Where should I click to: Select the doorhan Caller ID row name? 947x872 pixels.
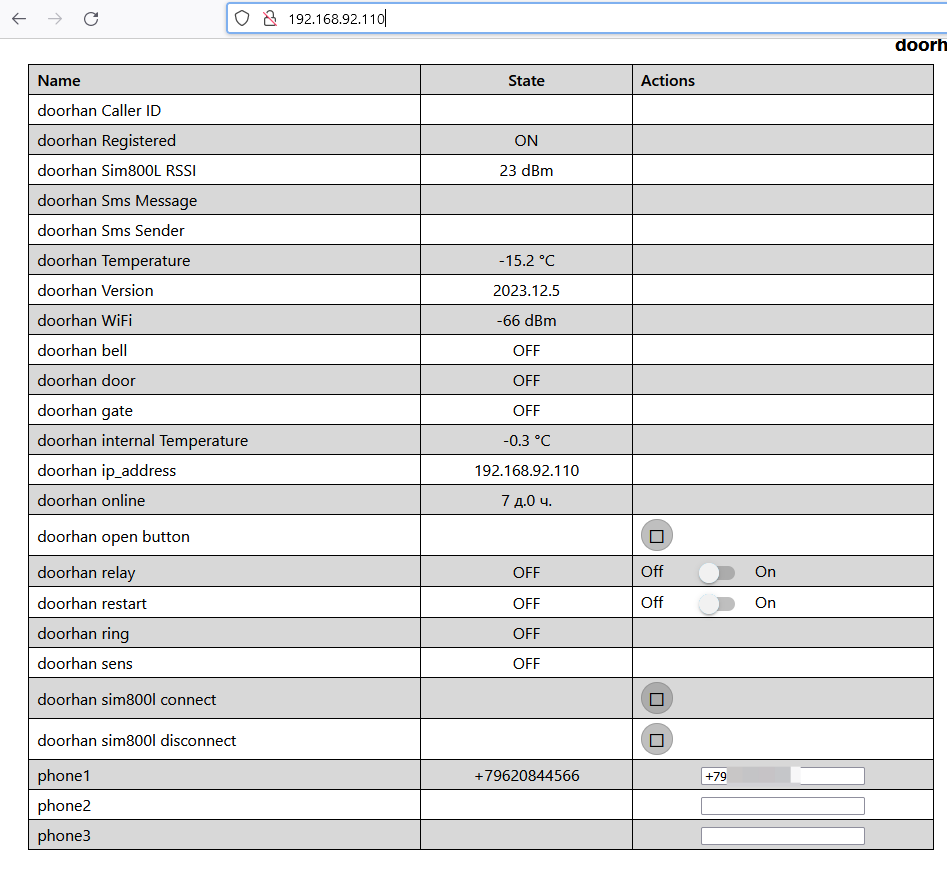coord(99,111)
